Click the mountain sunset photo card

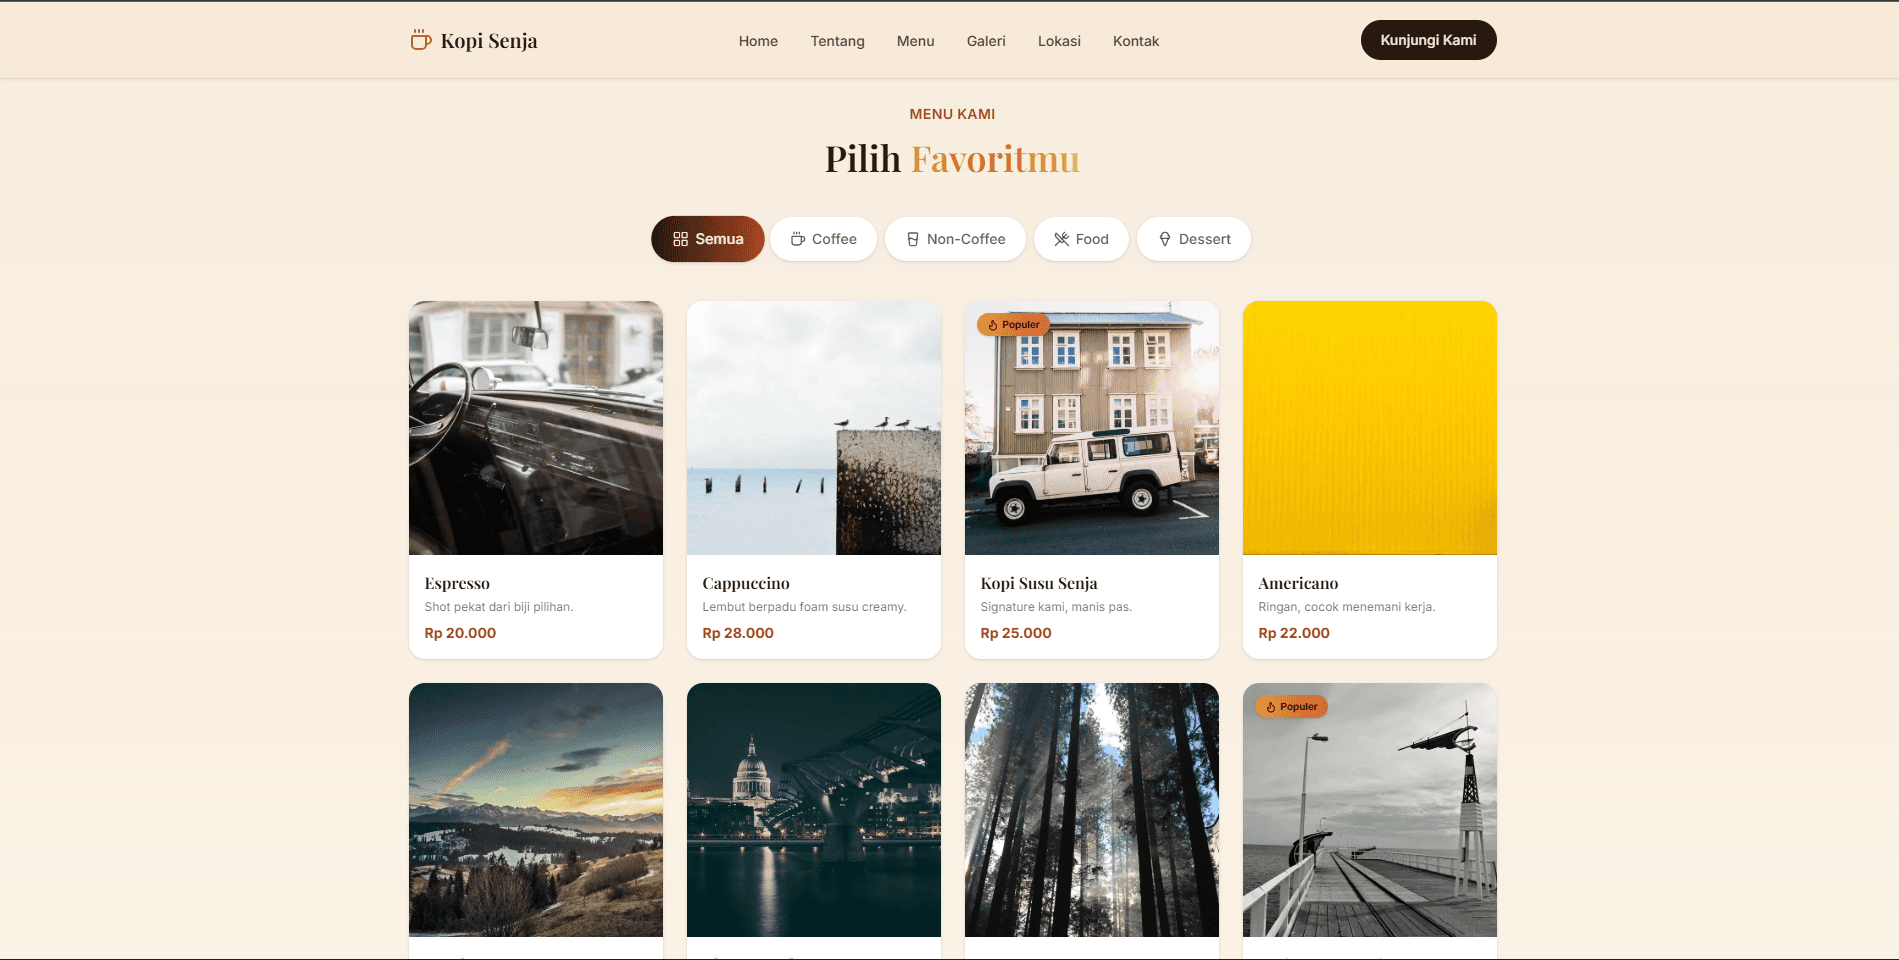tap(536, 810)
